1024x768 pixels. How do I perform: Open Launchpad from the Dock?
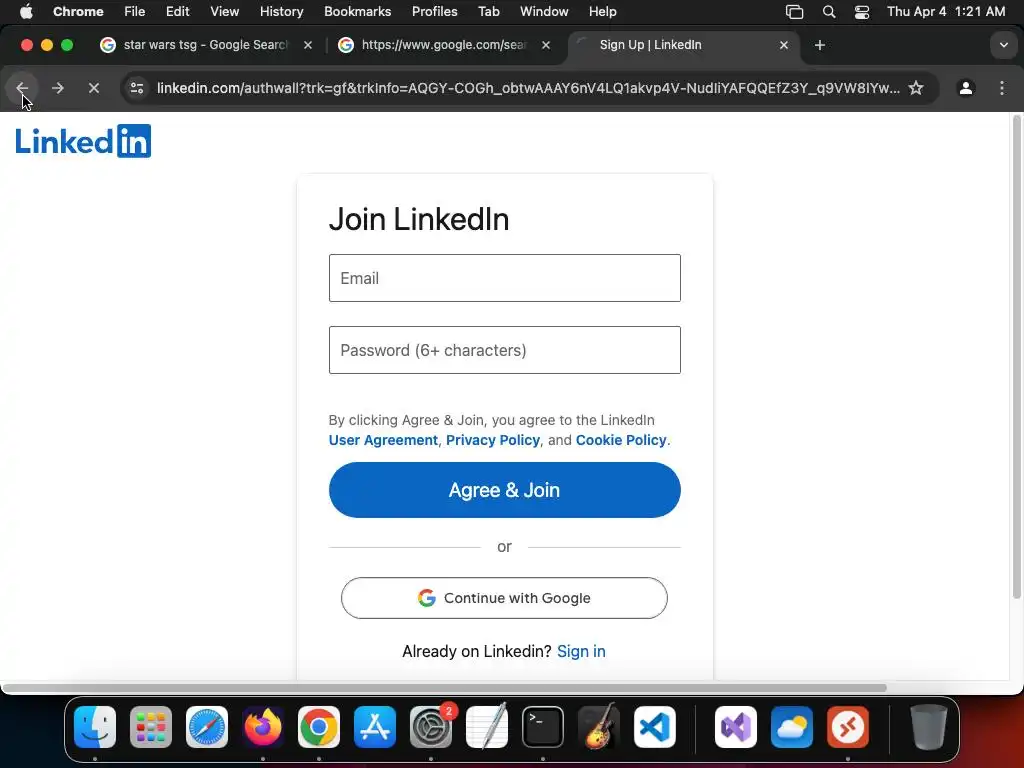(x=151, y=727)
